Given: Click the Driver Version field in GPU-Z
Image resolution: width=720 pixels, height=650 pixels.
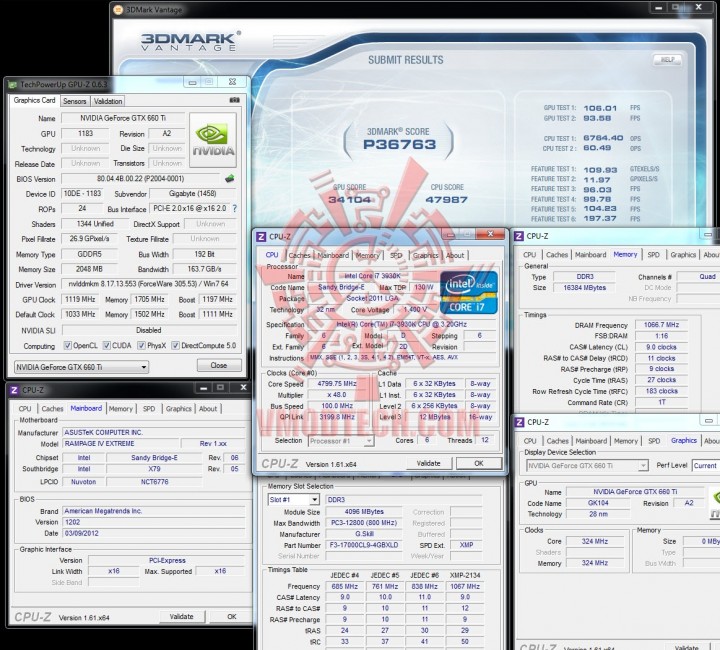Looking at the screenshot, I should pyautogui.click(x=149, y=284).
